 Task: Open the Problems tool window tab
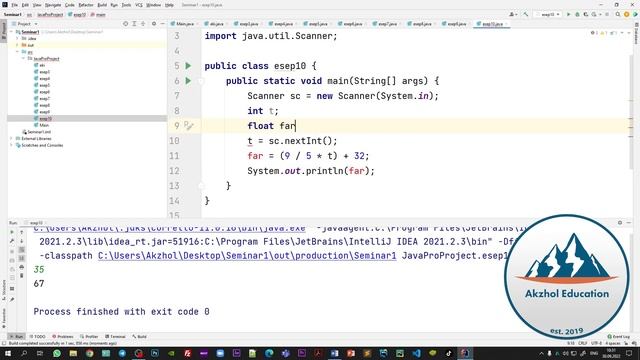[63, 336]
